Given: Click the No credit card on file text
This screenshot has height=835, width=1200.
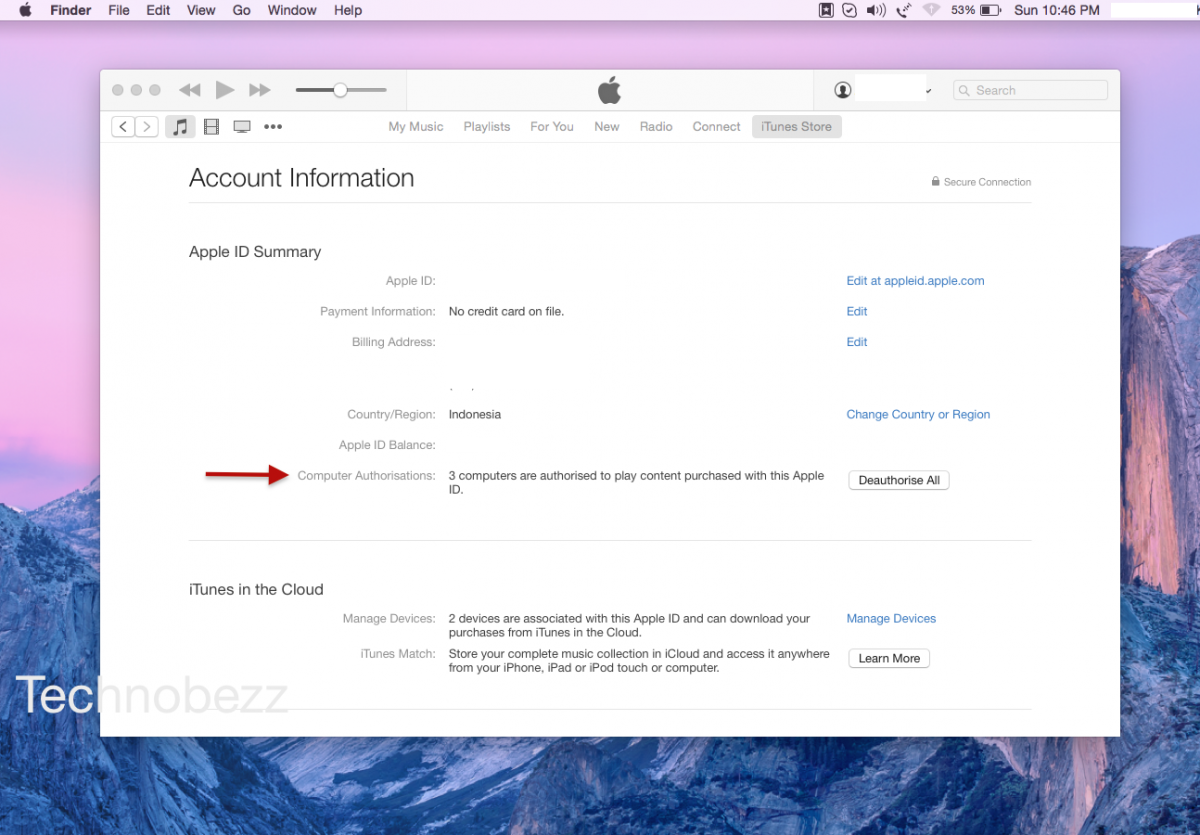Looking at the screenshot, I should point(506,311).
